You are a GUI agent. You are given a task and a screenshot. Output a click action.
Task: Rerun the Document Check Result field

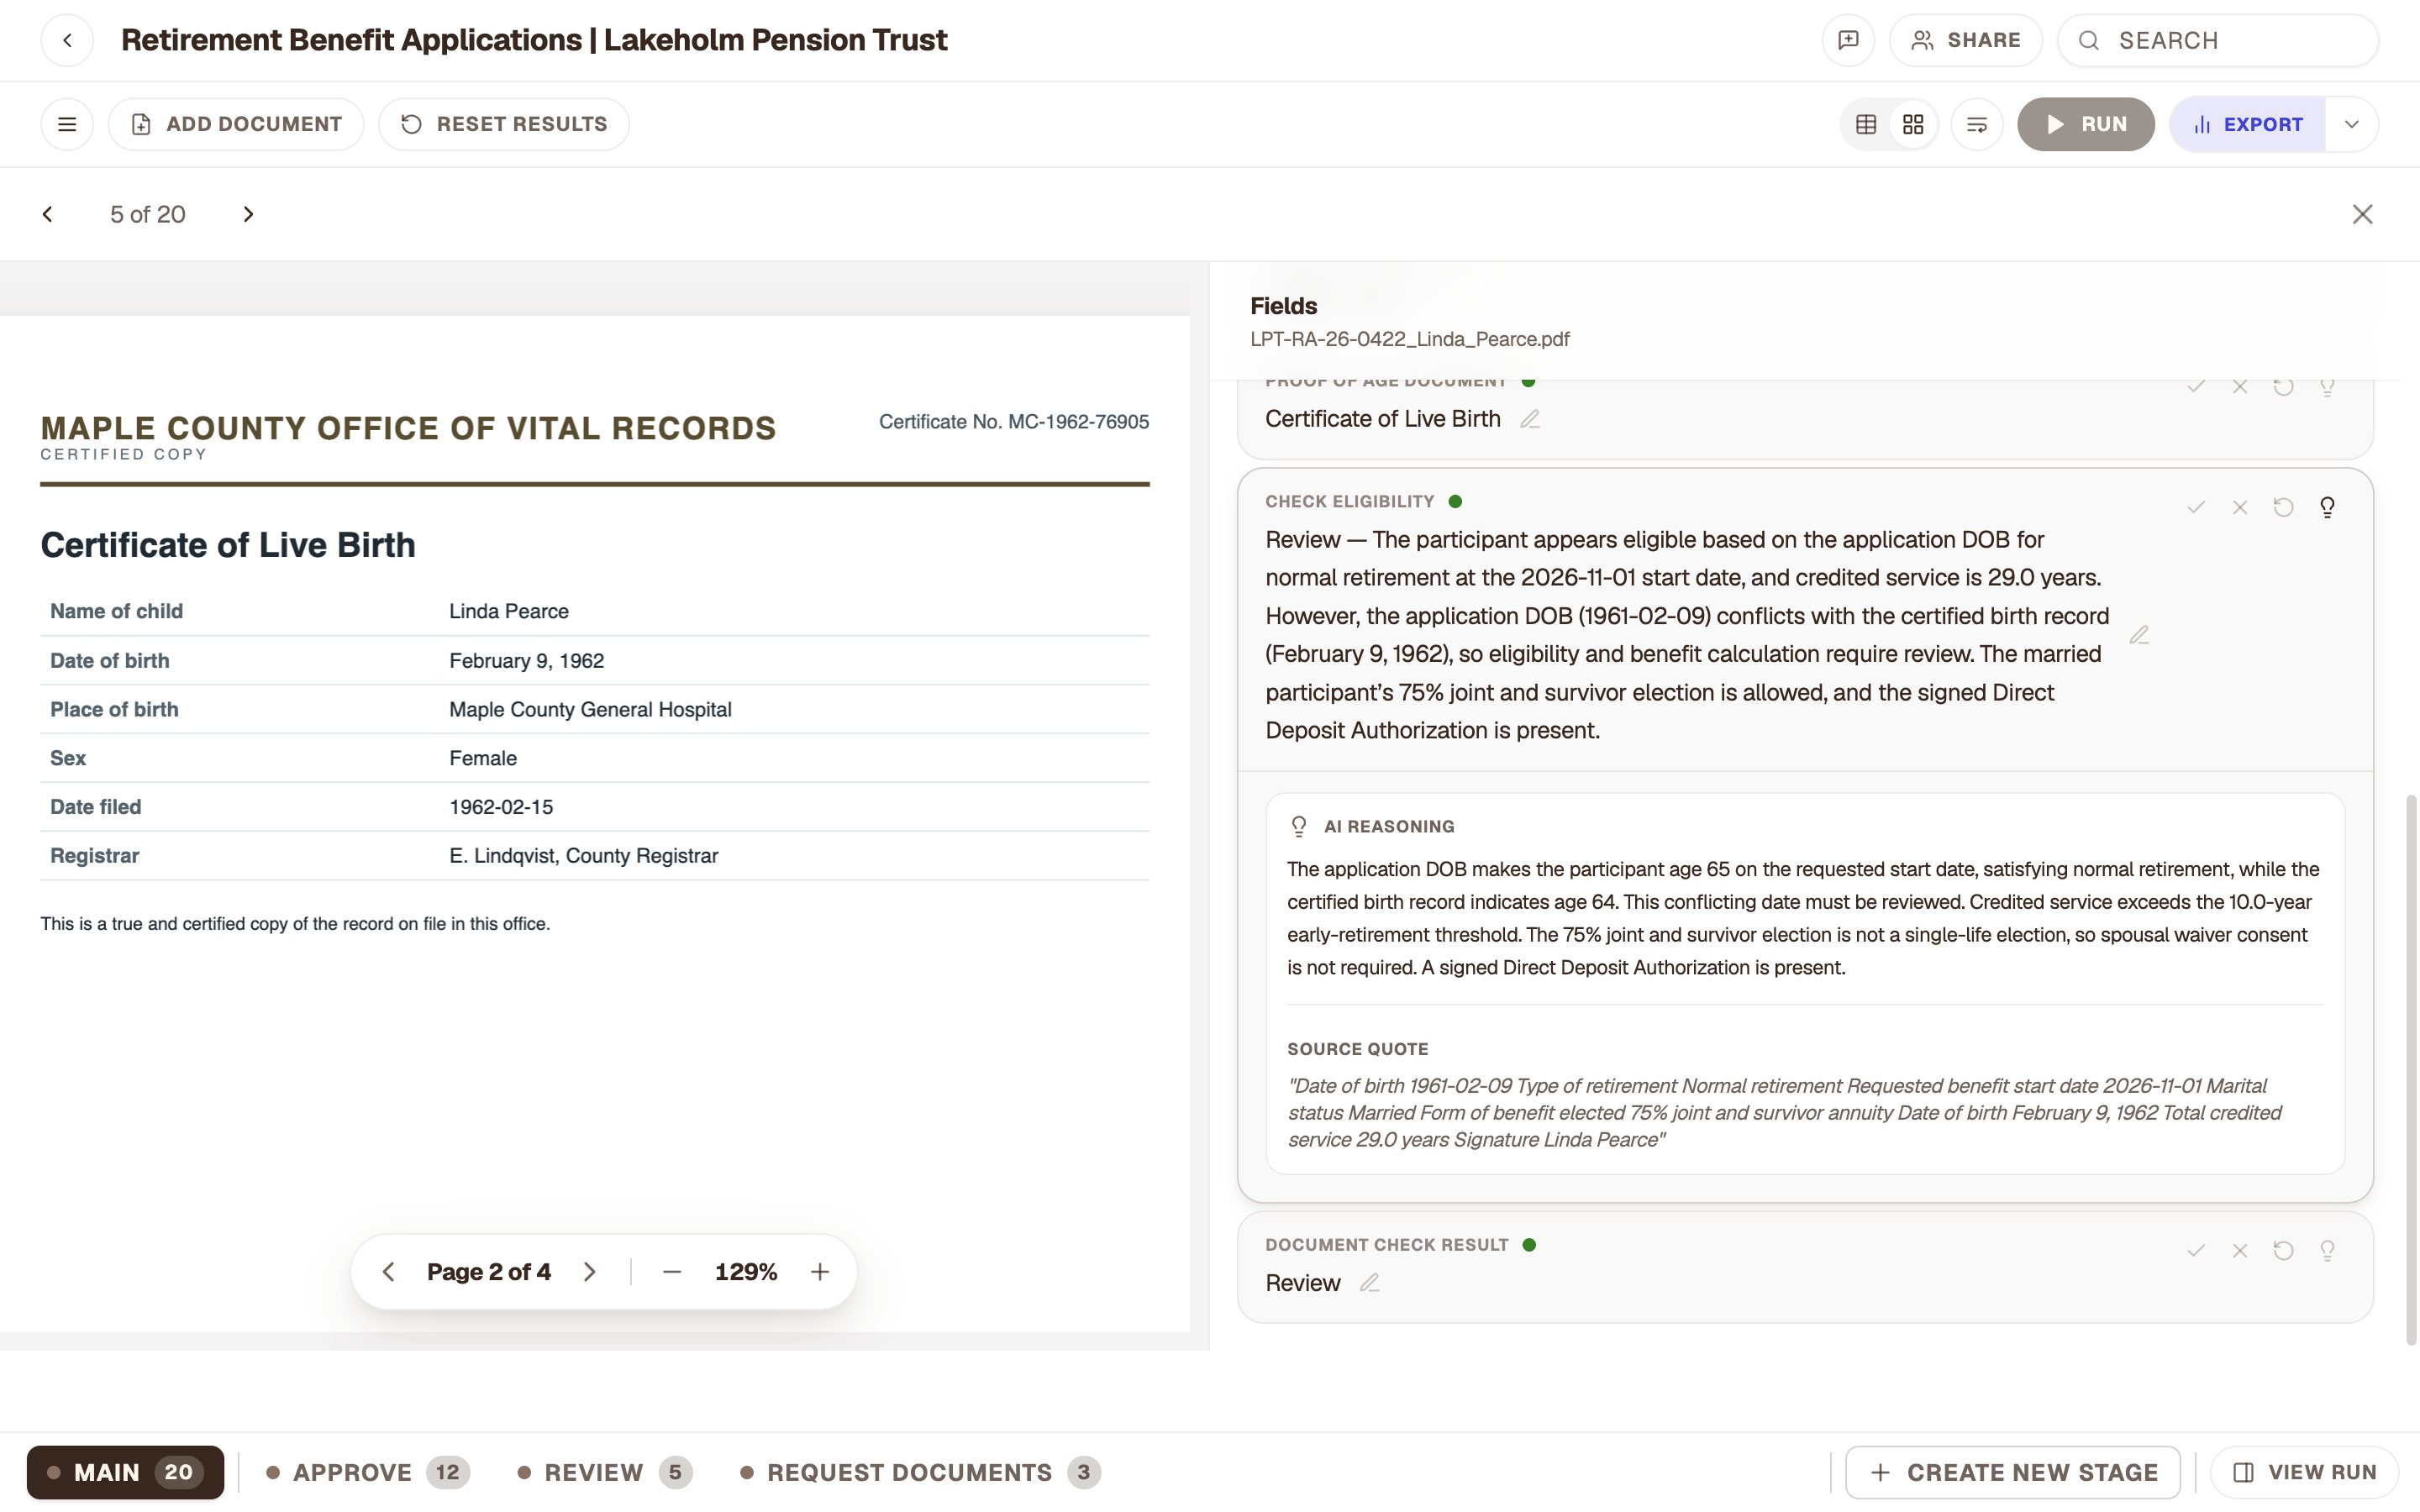click(x=2283, y=1250)
